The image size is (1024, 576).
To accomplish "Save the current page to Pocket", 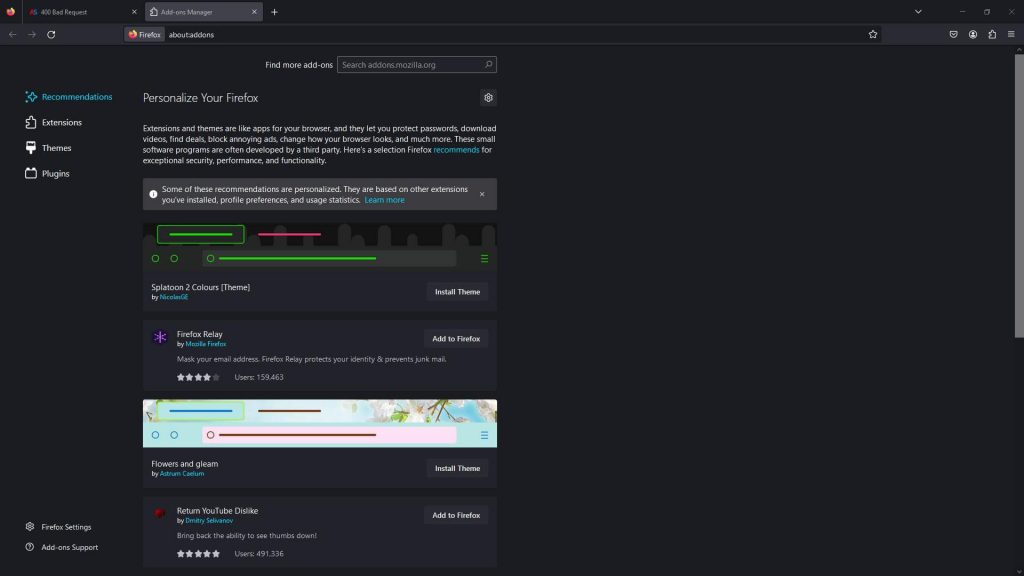I will tap(953, 34).
